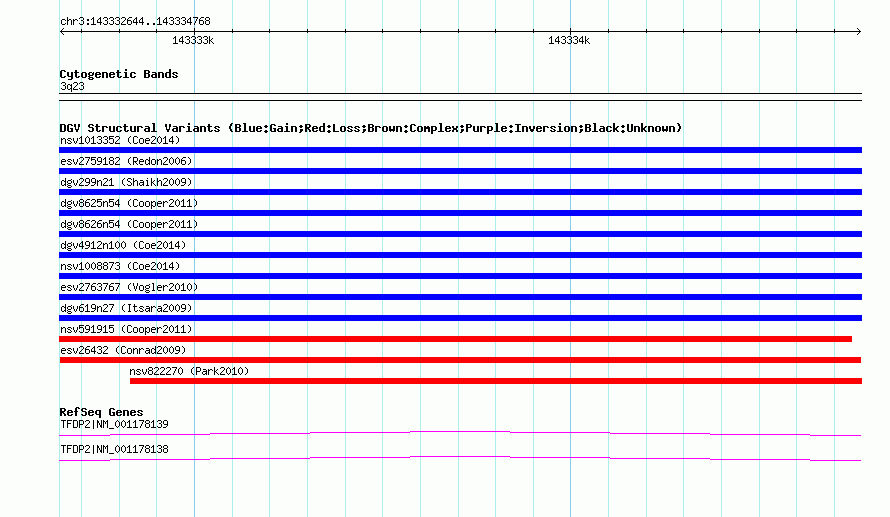
Task: Click the nsv591915 (Cooper2011) red loss bar
Action: (x=456, y=339)
